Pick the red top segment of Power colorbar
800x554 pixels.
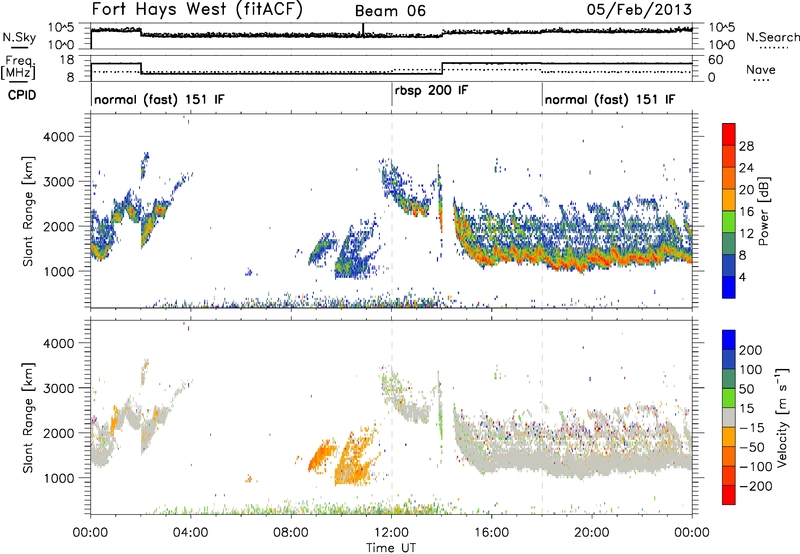(x=729, y=134)
